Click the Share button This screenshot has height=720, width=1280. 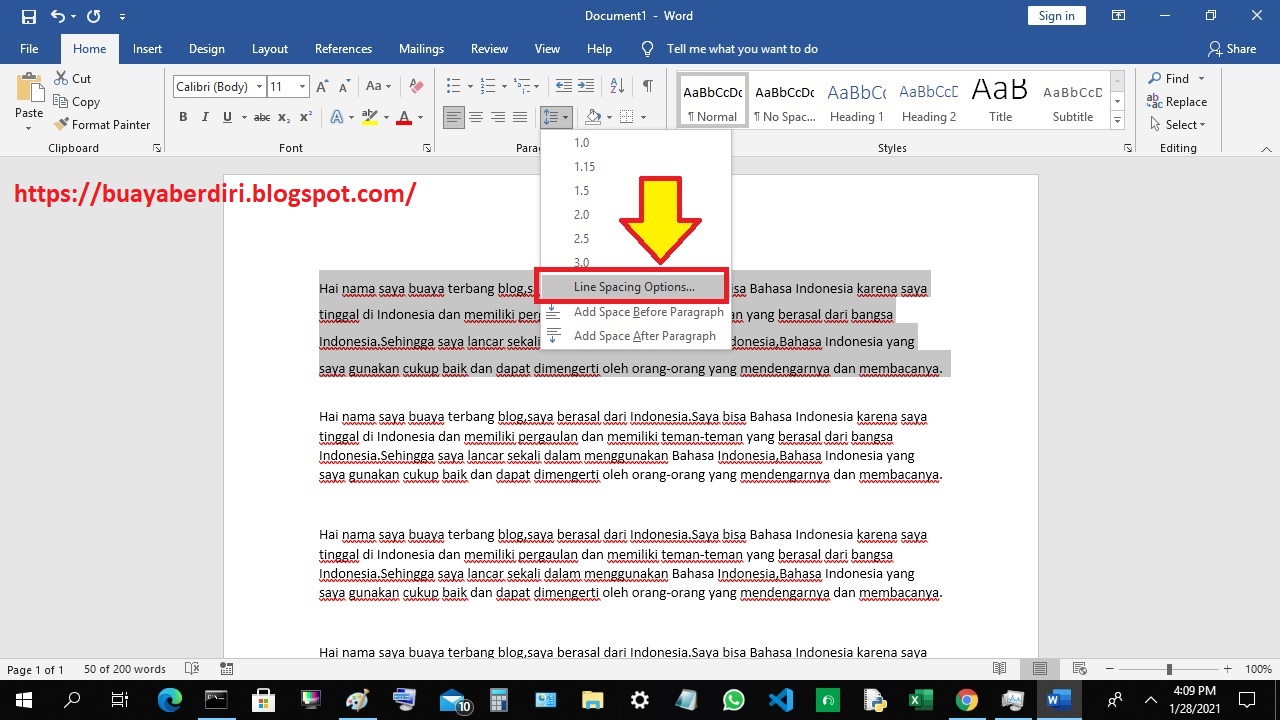tap(1231, 49)
